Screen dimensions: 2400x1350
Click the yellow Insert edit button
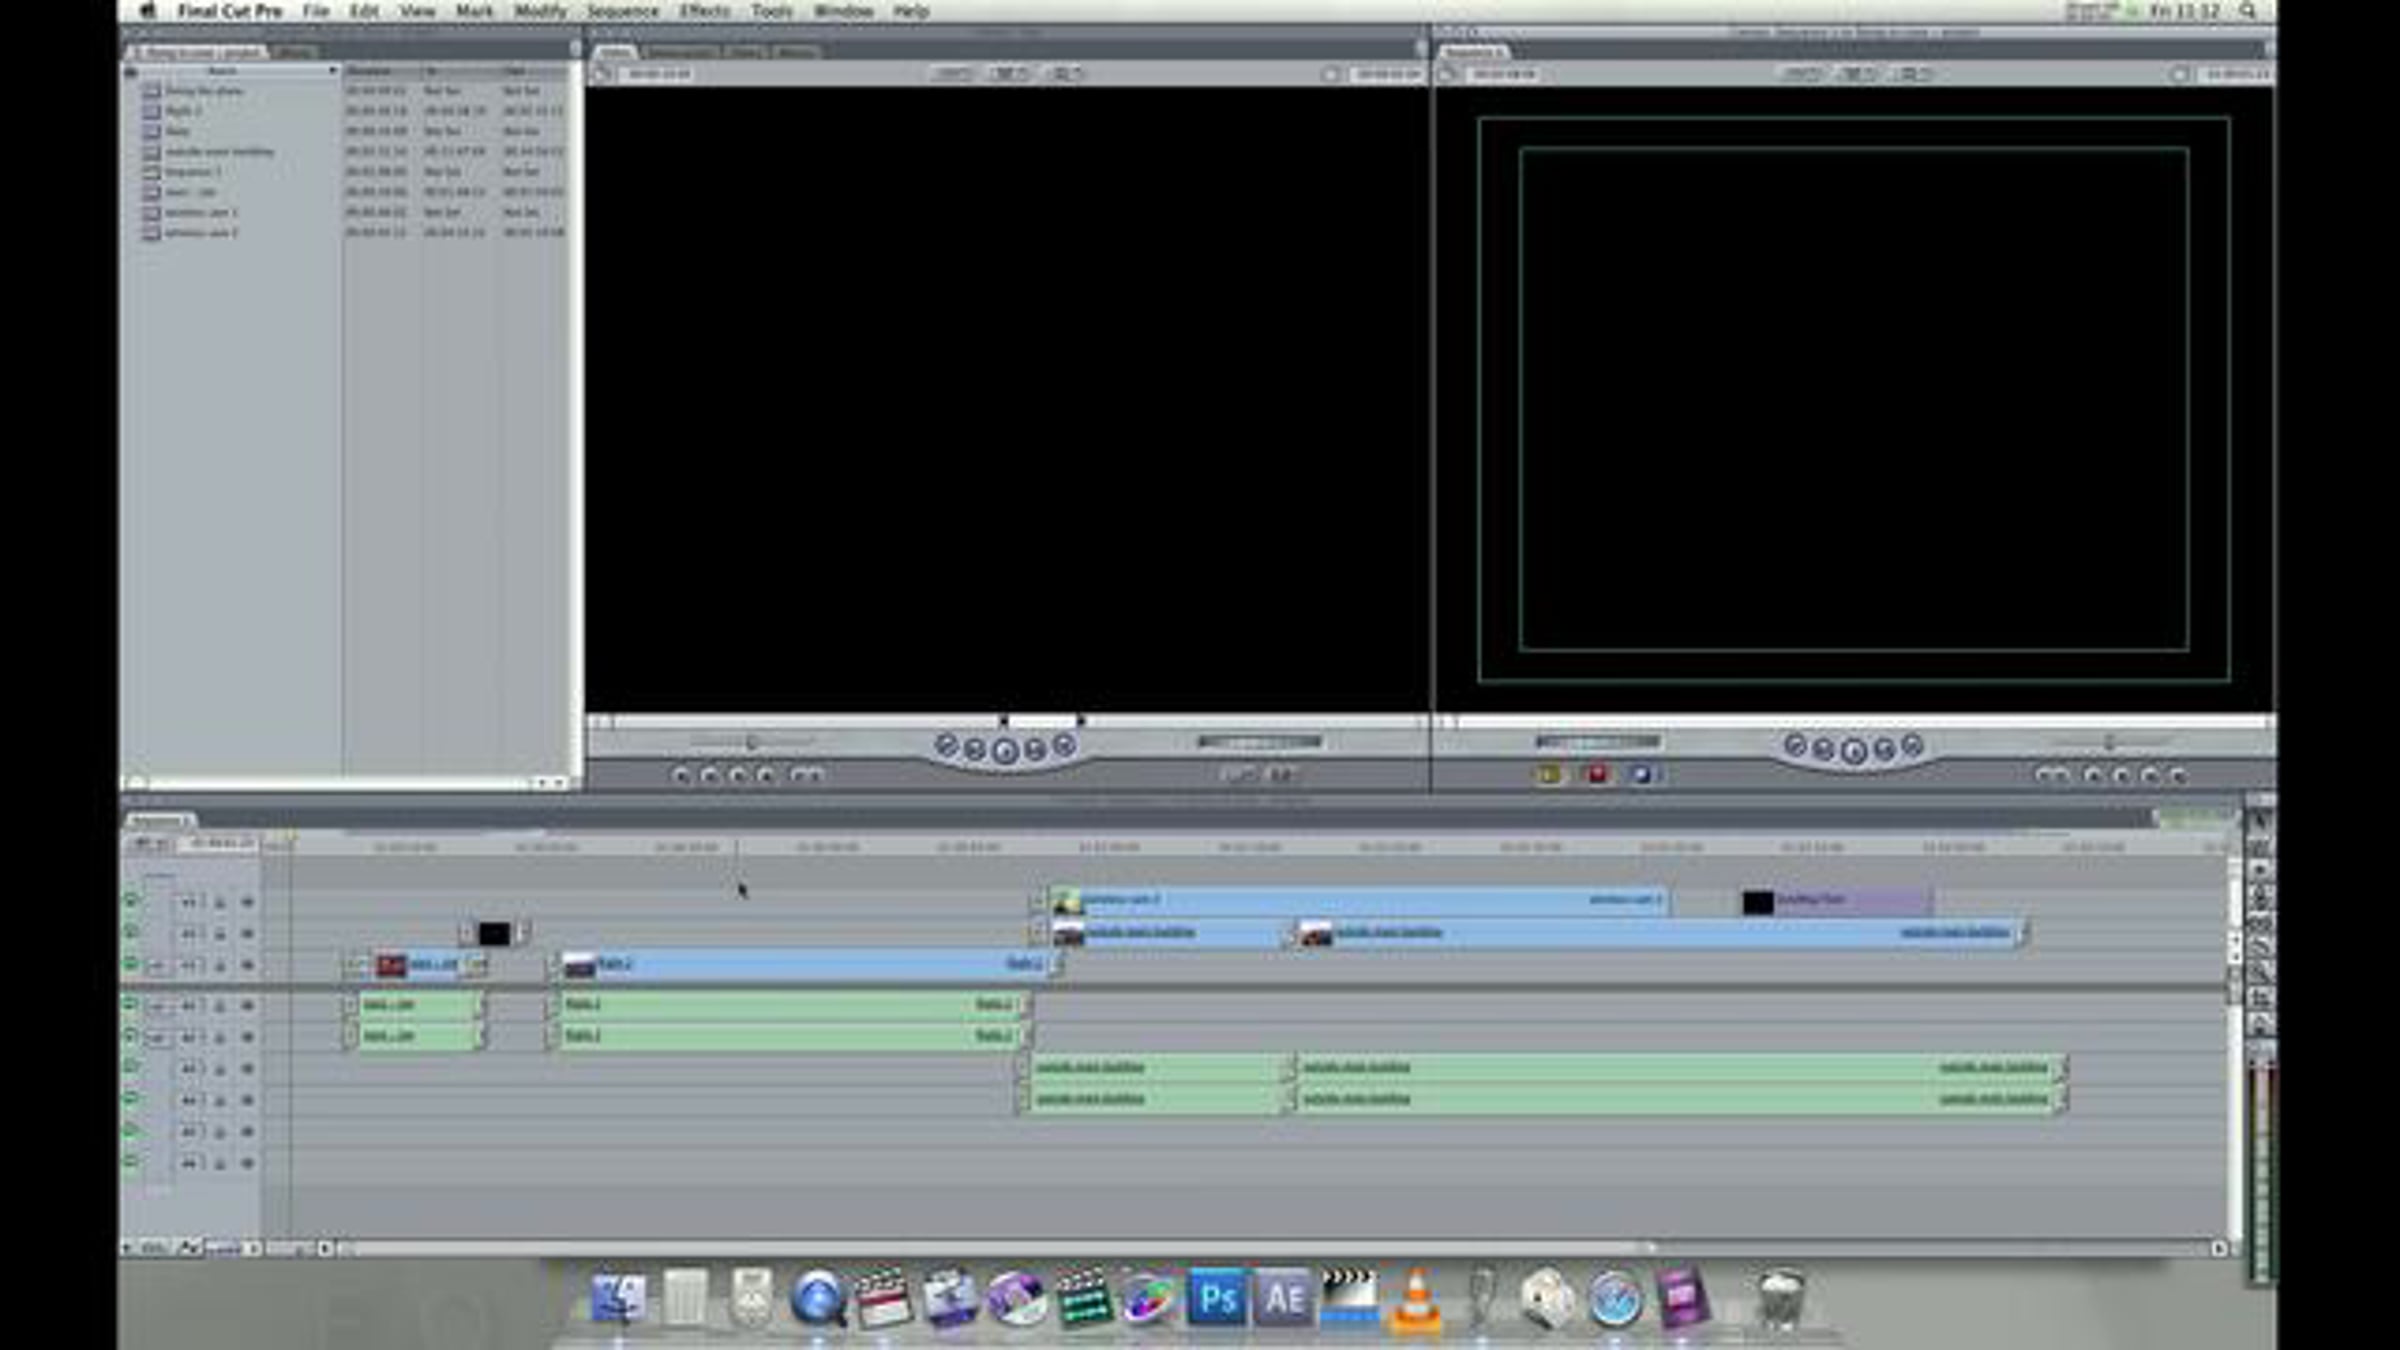1549,774
